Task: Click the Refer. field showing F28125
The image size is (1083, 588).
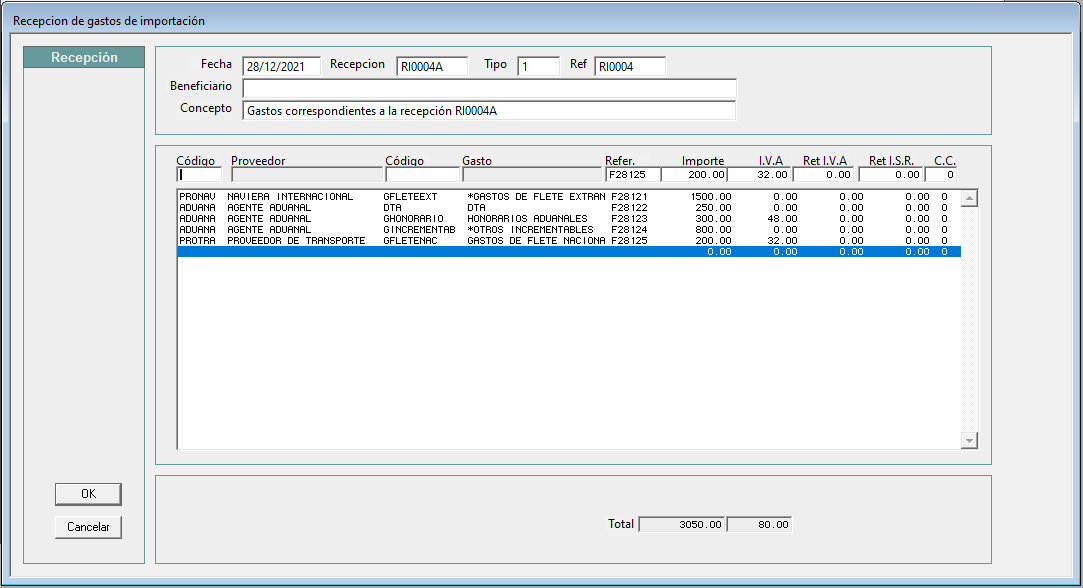Action: point(633,175)
